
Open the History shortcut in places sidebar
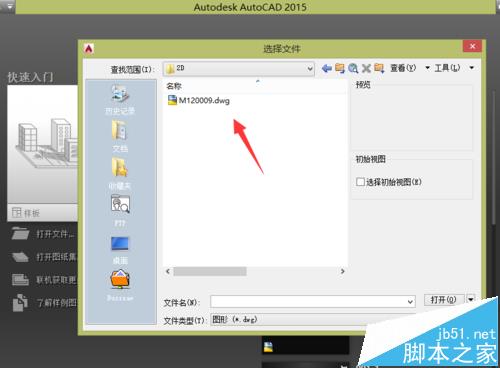pos(120,99)
